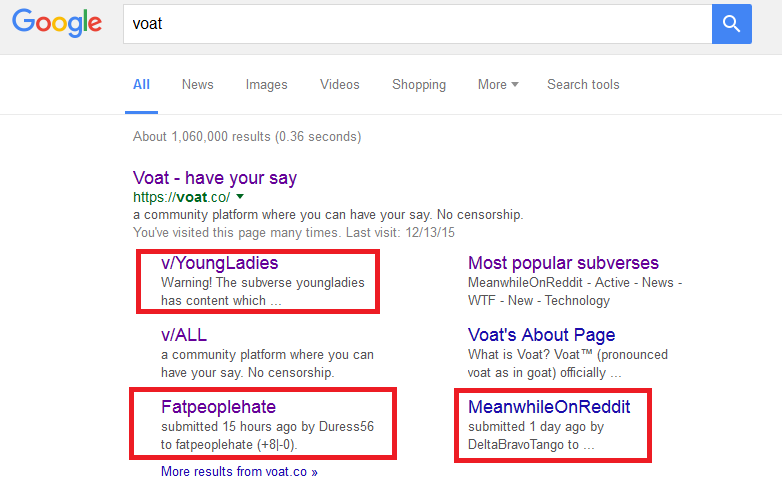
Task: Click the search box containing voat
Action: click(x=417, y=23)
